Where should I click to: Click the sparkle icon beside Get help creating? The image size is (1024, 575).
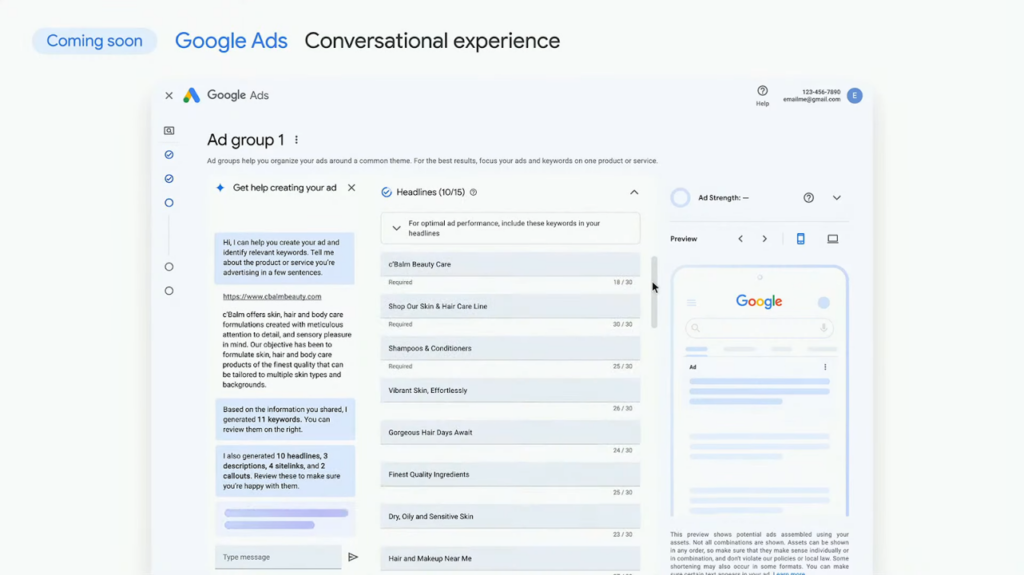click(220, 188)
